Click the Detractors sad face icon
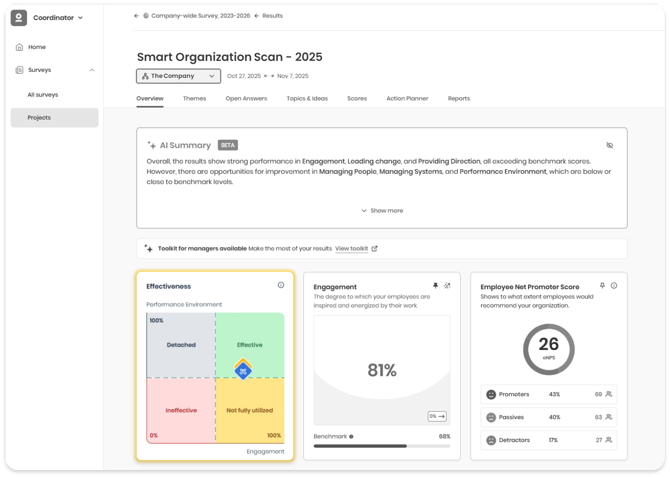The width and height of the screenshot is (670, 477). click(491, 440)
